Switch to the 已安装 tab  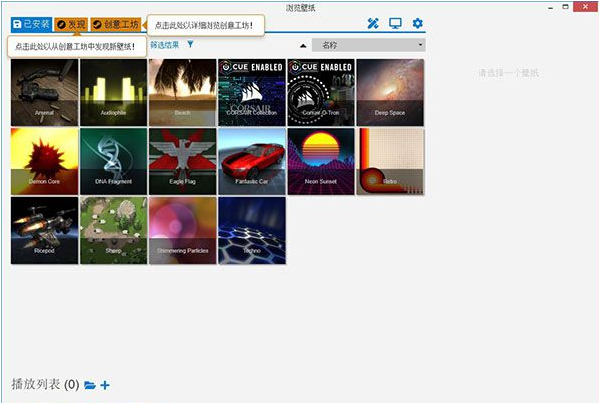[31, 24]
